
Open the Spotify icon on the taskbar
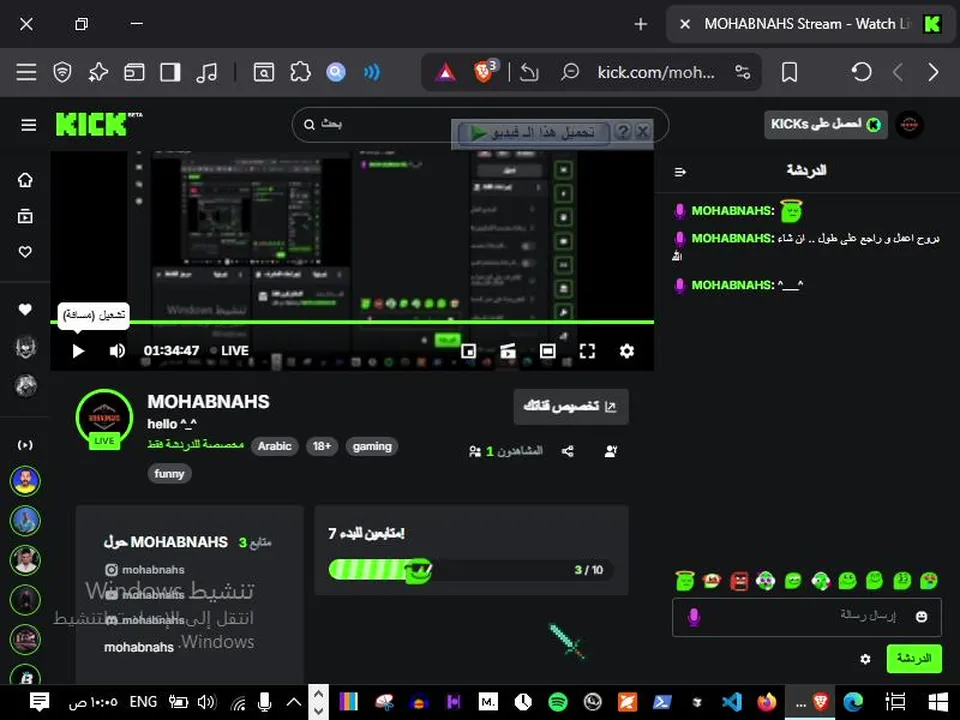[x=557, y=702]
